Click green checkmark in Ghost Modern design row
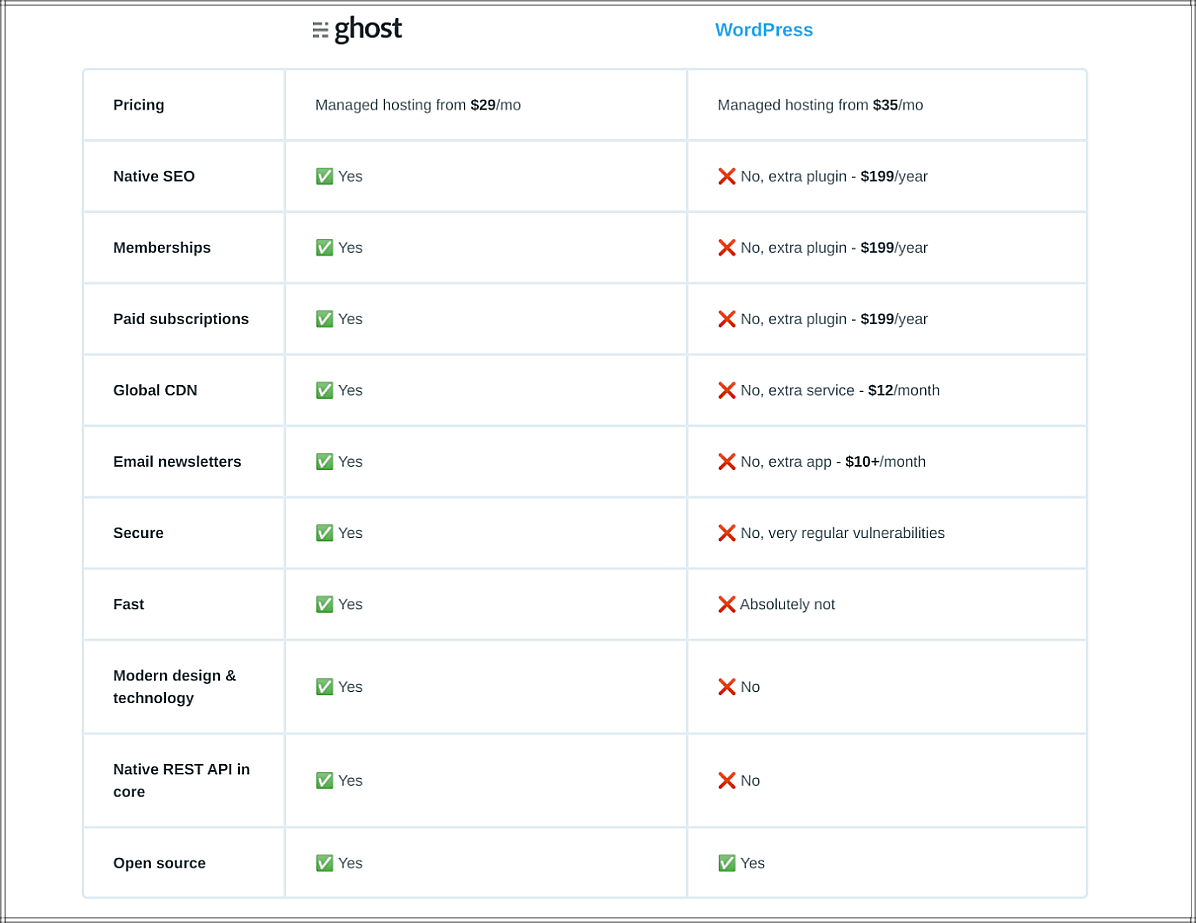The height and width of the screenshot is (923, 1196). point(324,687)
